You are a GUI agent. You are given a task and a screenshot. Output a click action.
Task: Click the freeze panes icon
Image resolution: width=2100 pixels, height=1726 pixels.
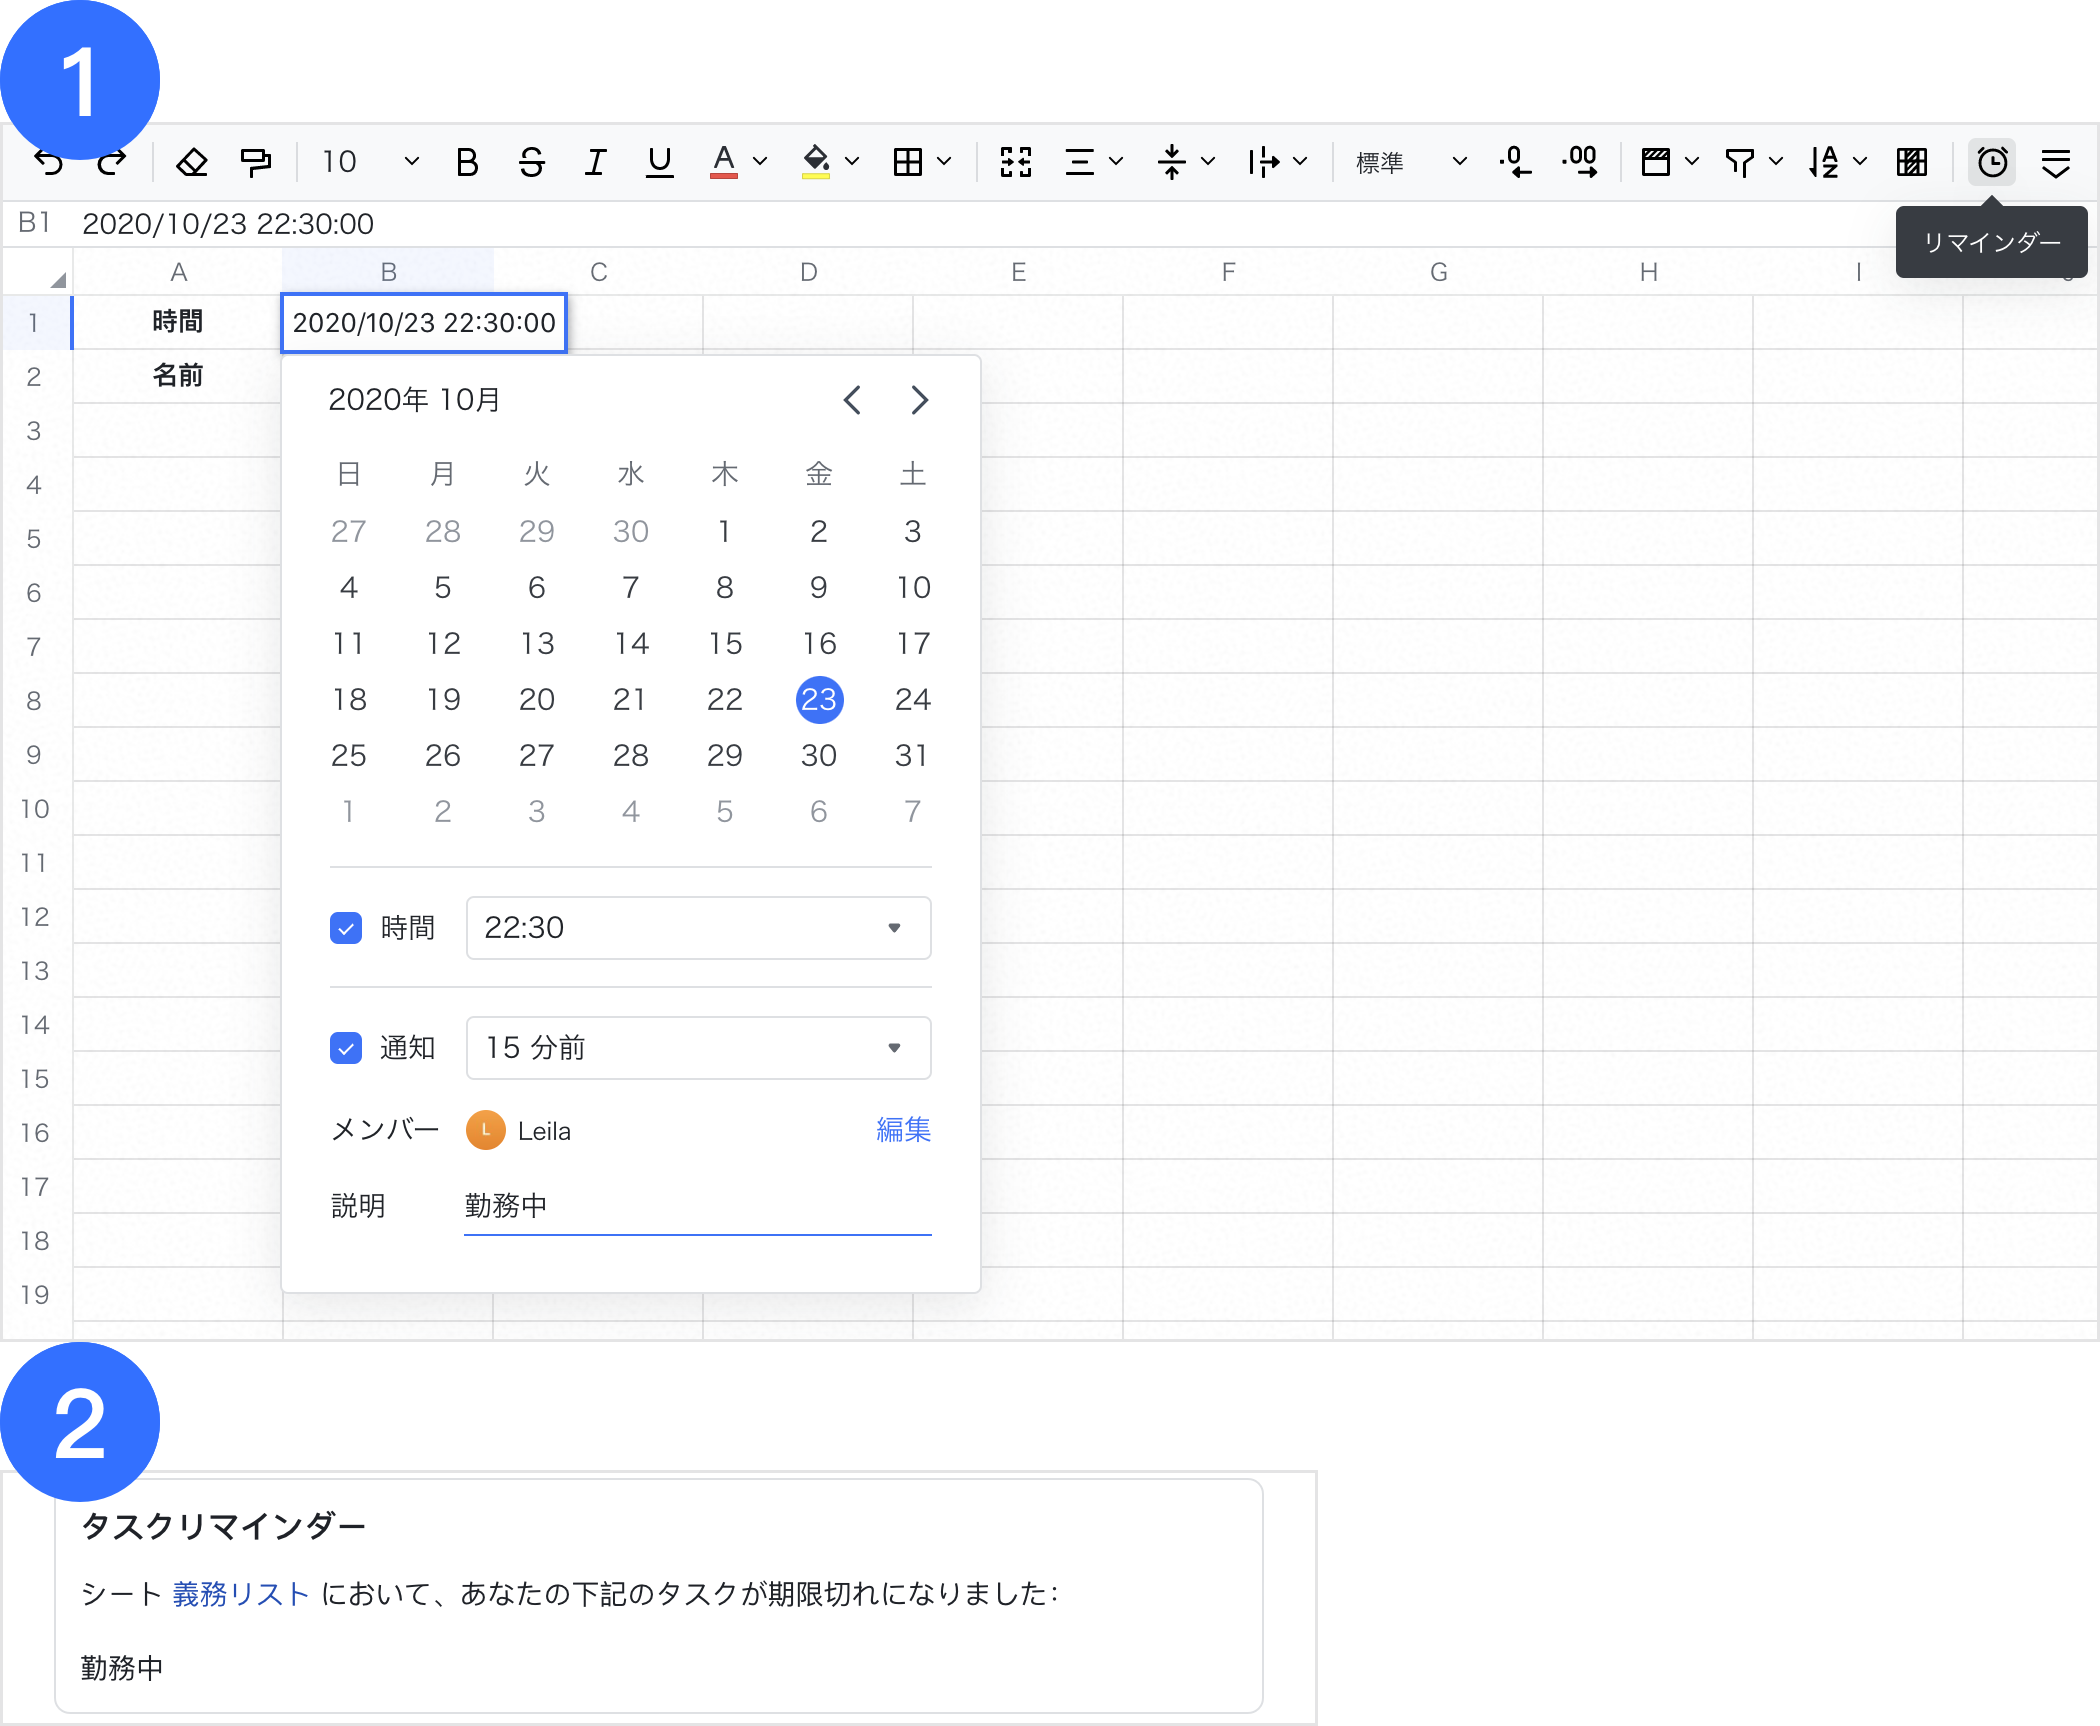[x=1656, y=162]
